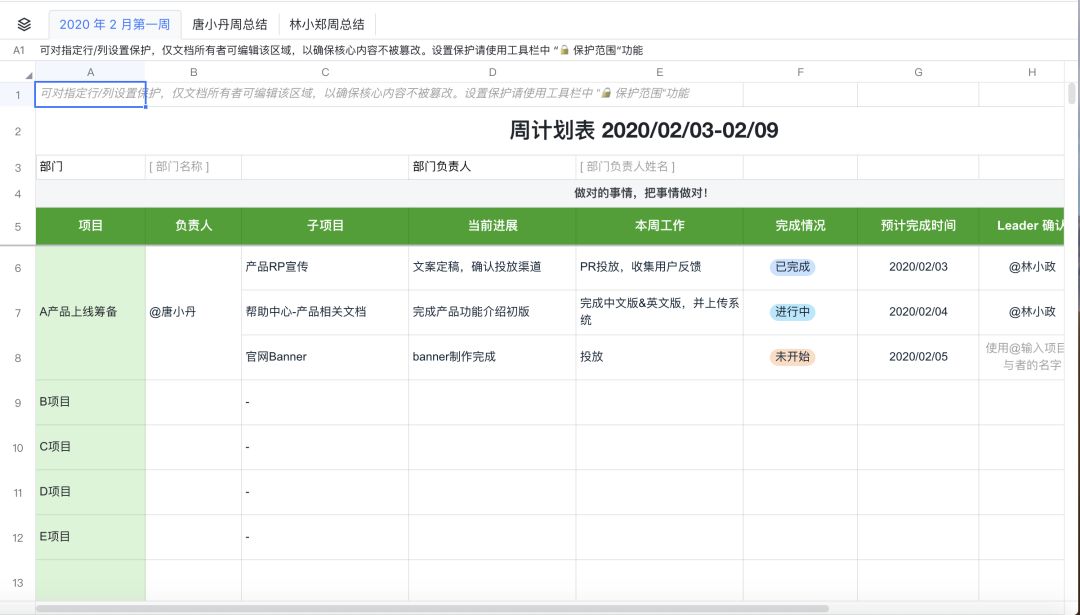Click the horizontal scrollbar at the bottom
Viewport: 1080px width, 615px height.
430,608
